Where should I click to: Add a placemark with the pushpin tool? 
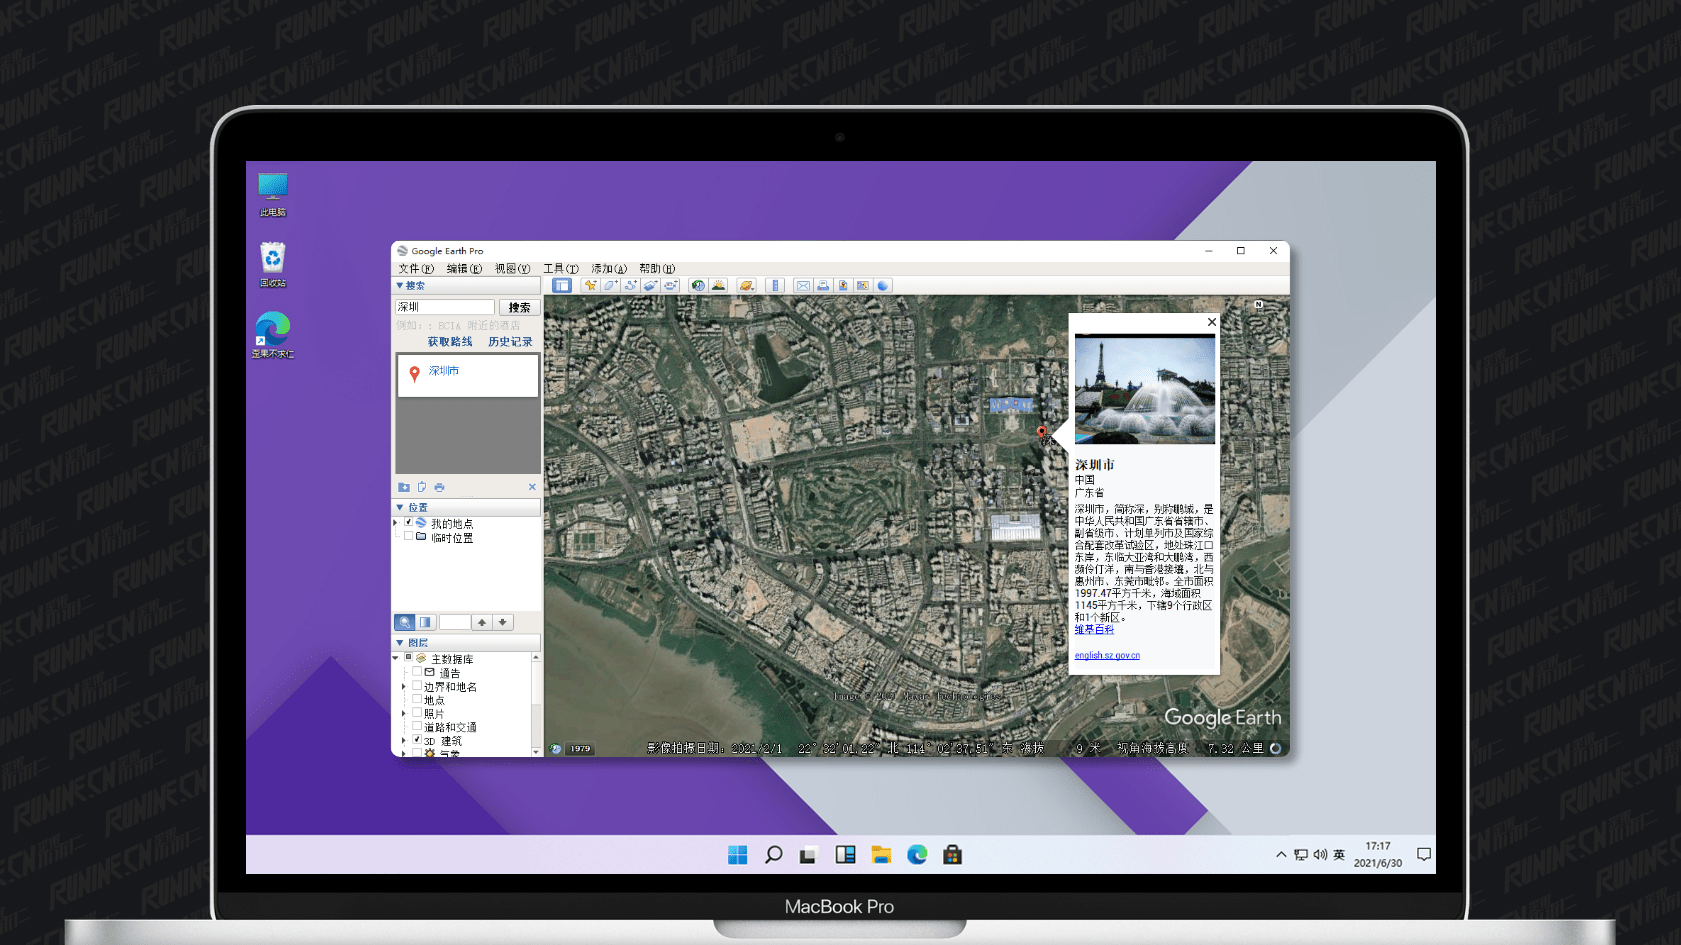(x=590, y=286)
